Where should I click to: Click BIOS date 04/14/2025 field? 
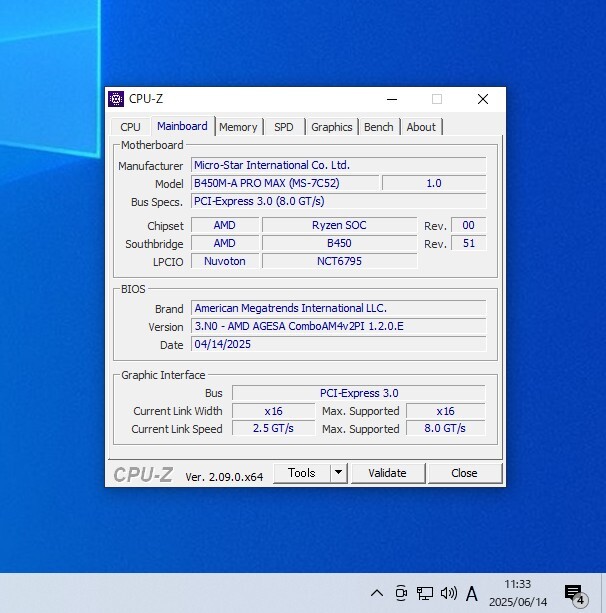(x=339, y=344)
